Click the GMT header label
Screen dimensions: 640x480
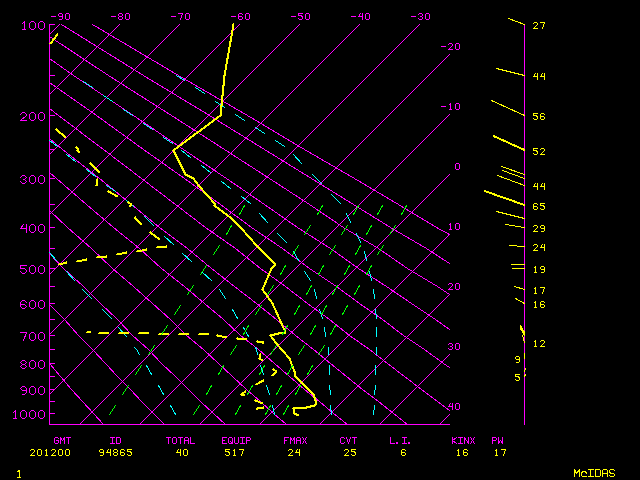pyautogui.click(x=62, y=440)
